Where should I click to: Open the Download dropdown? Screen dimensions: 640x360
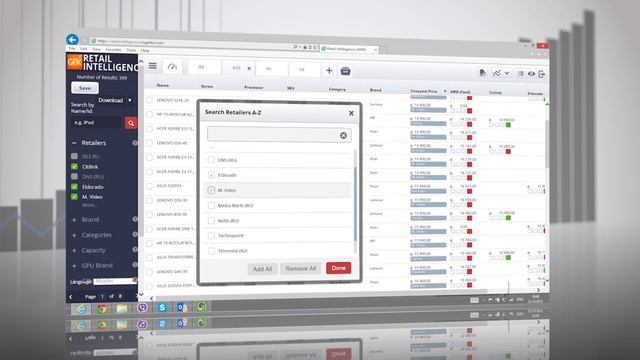pos(115,100)
